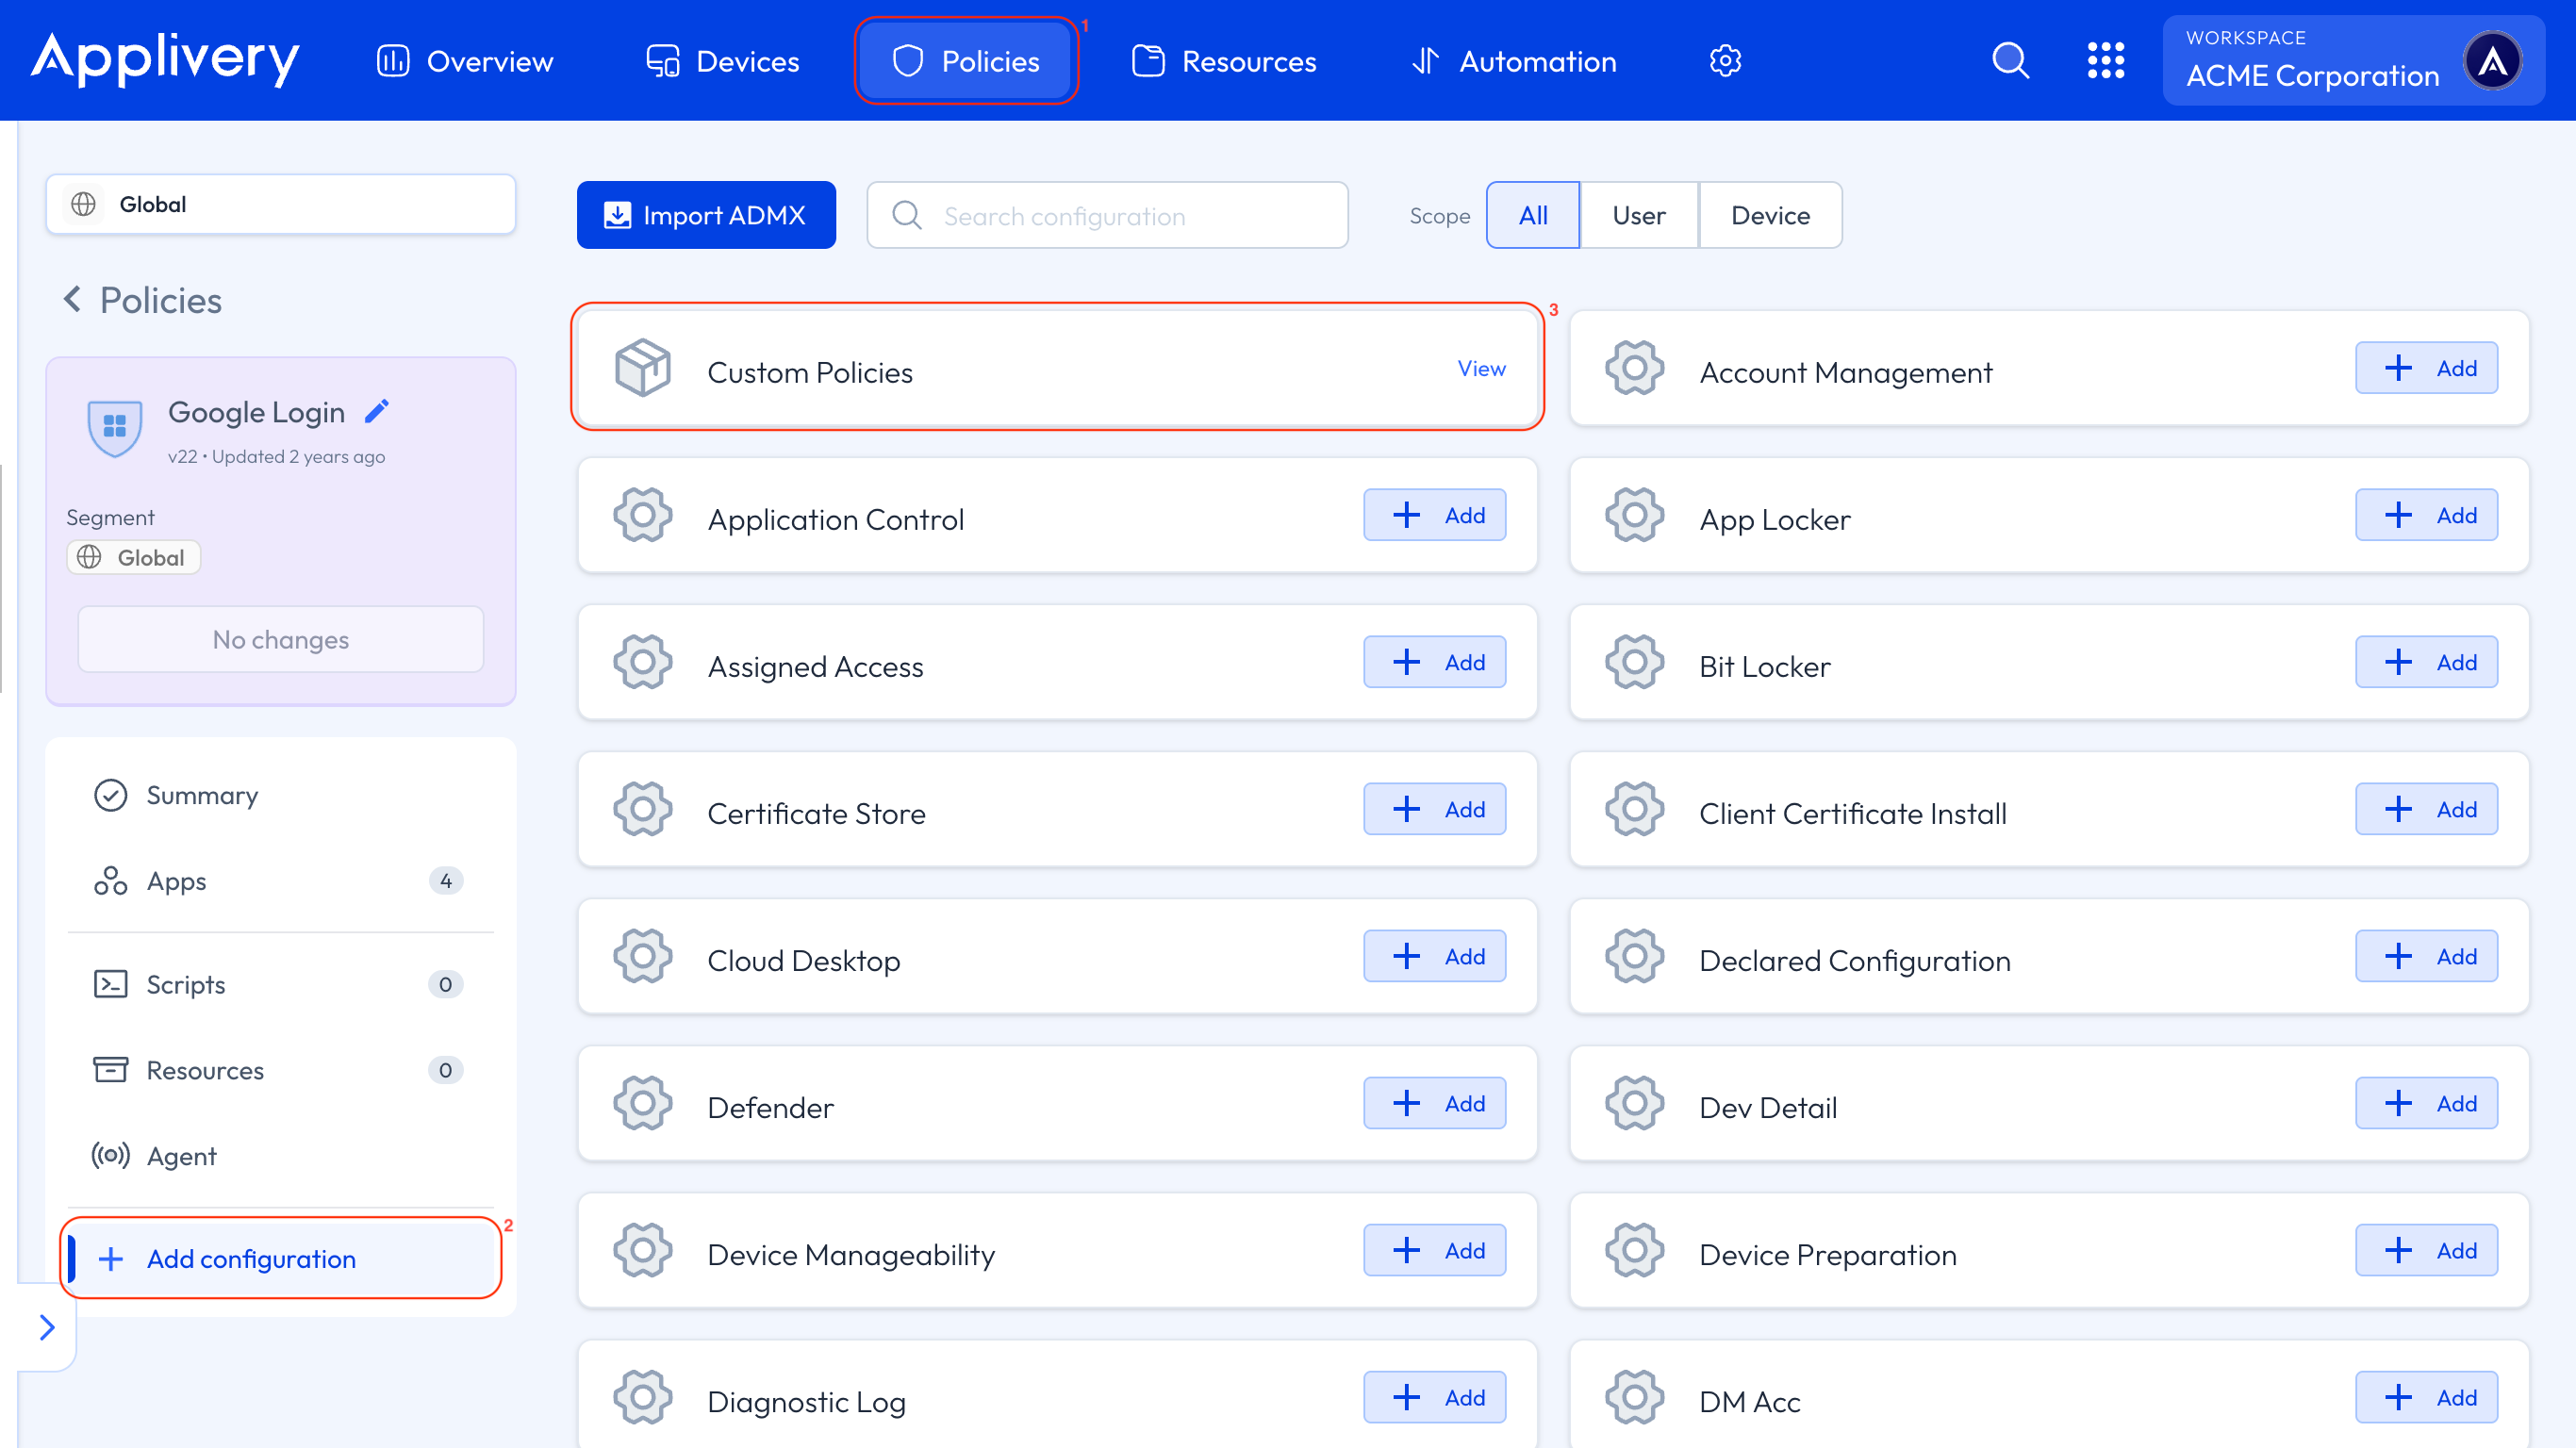
Task: Open the Automation navigation tab
Action: pyautogui.click(x=1513, y=61)
